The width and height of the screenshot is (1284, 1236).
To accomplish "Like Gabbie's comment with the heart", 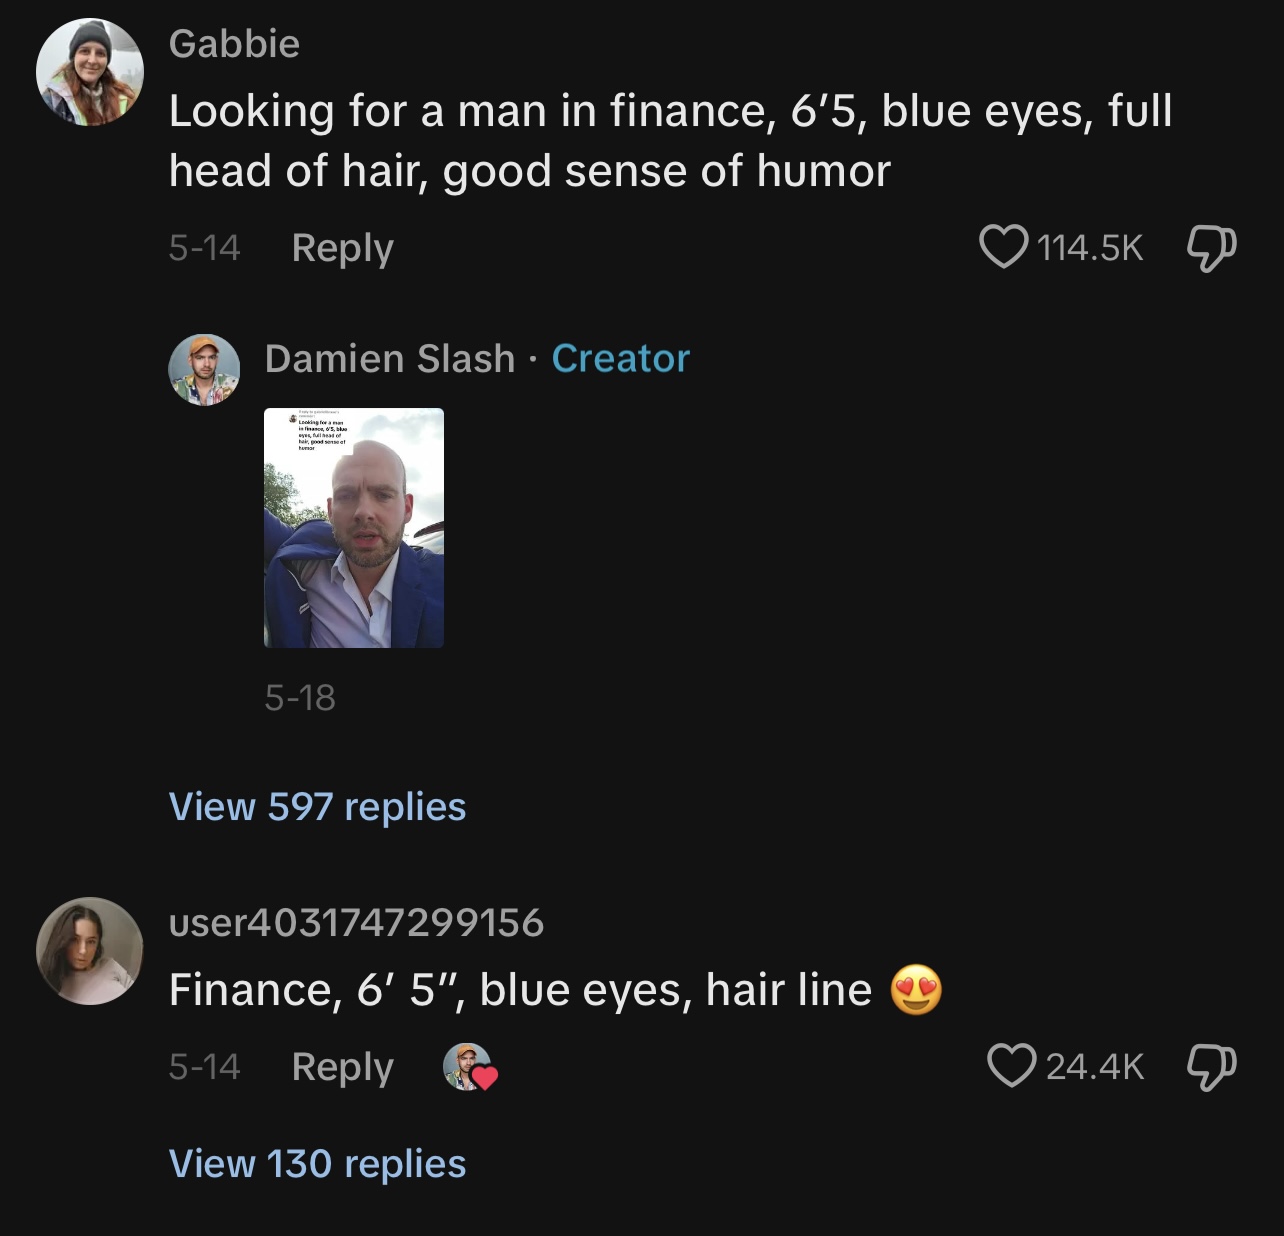I will [1003, 247].
